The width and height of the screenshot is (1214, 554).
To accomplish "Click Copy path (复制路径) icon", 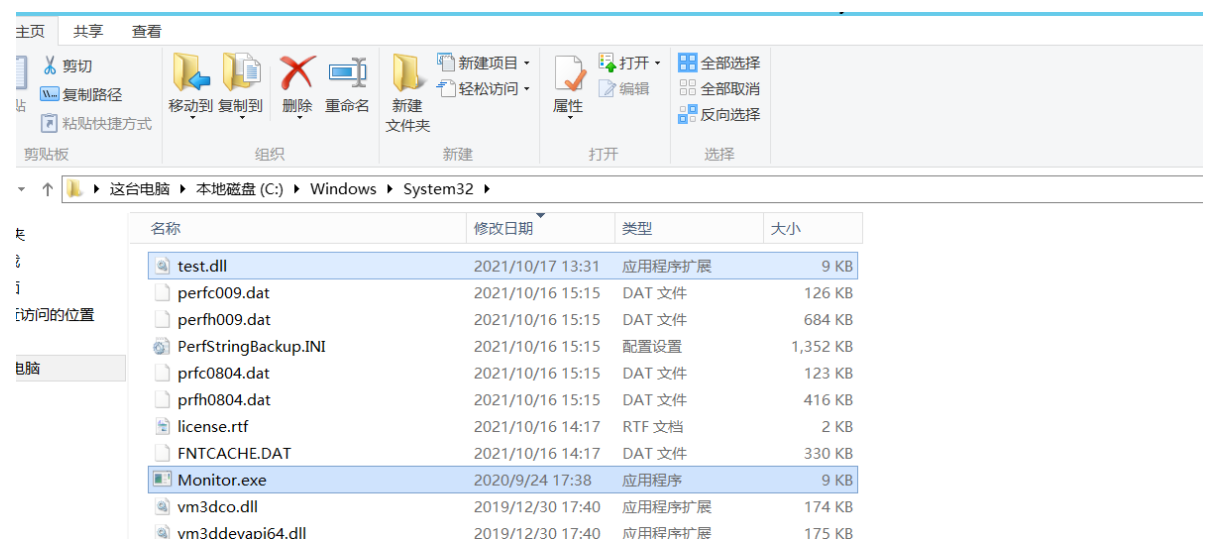I will pos(49,94).
